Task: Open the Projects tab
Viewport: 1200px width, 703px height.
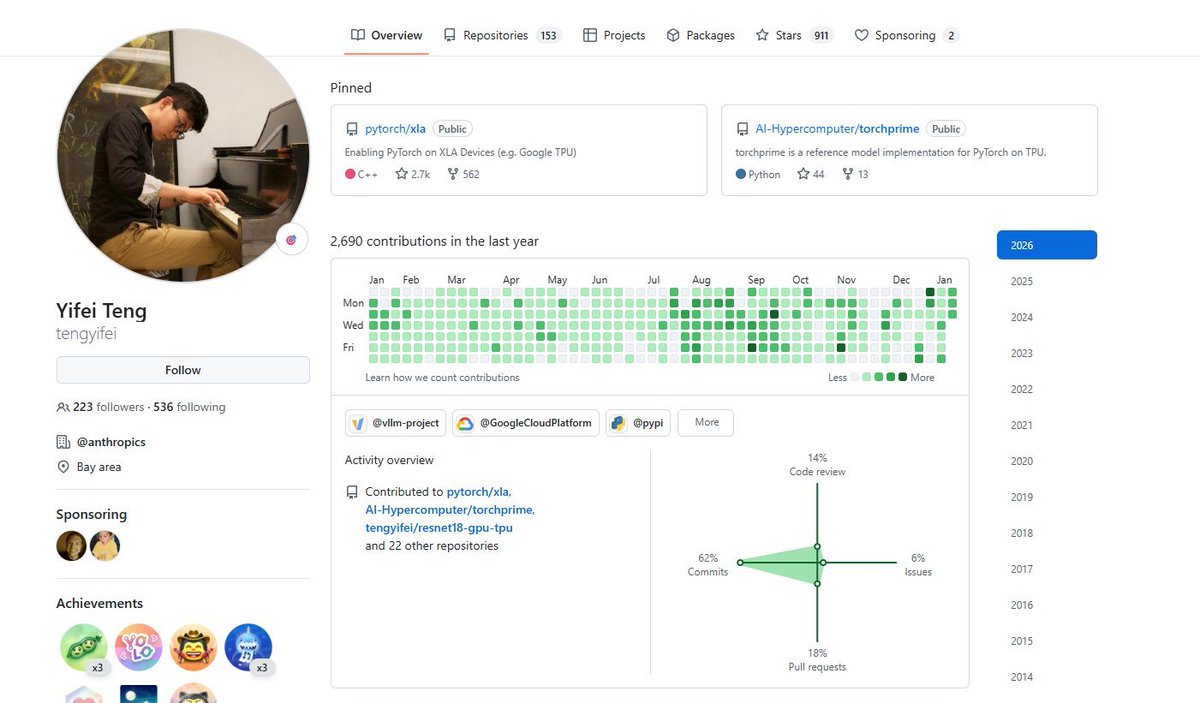Action: [614, 35]
